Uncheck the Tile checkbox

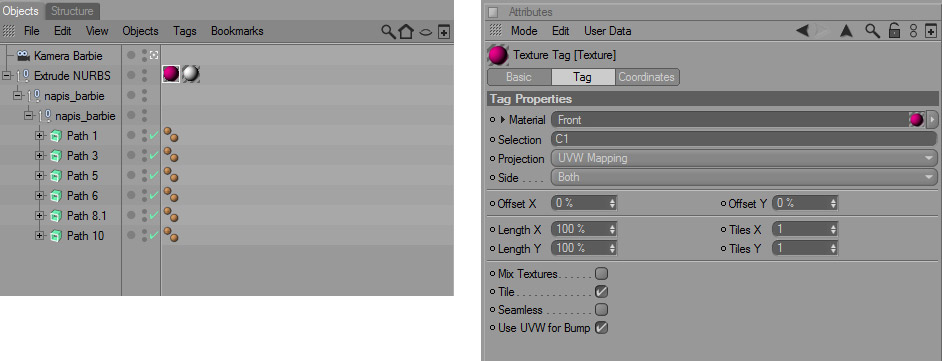point(601,292)
